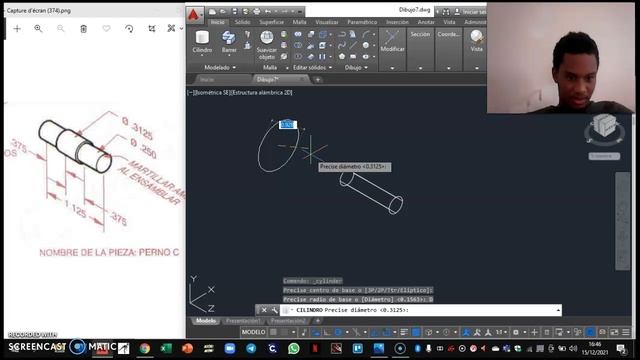The width and height of the screenshot is (640, 360).
Task: Add new layout with plus next to Presentación2
Action: coord(318,321)
